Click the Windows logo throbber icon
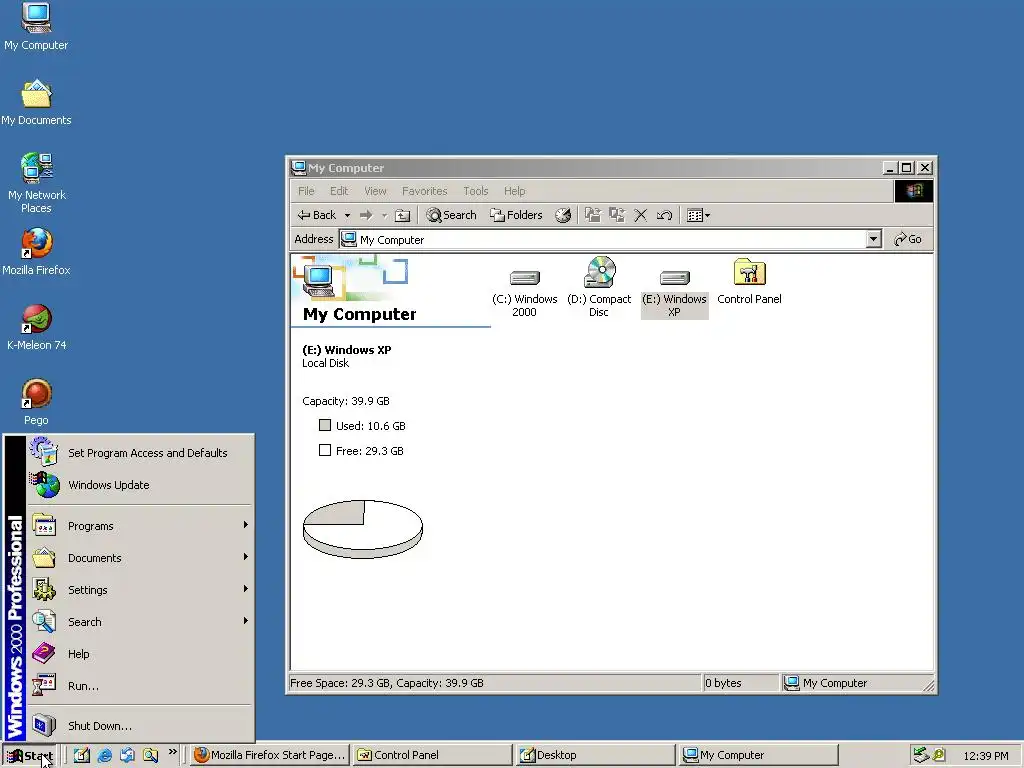1024x768 pixels. tap(914, 191)
